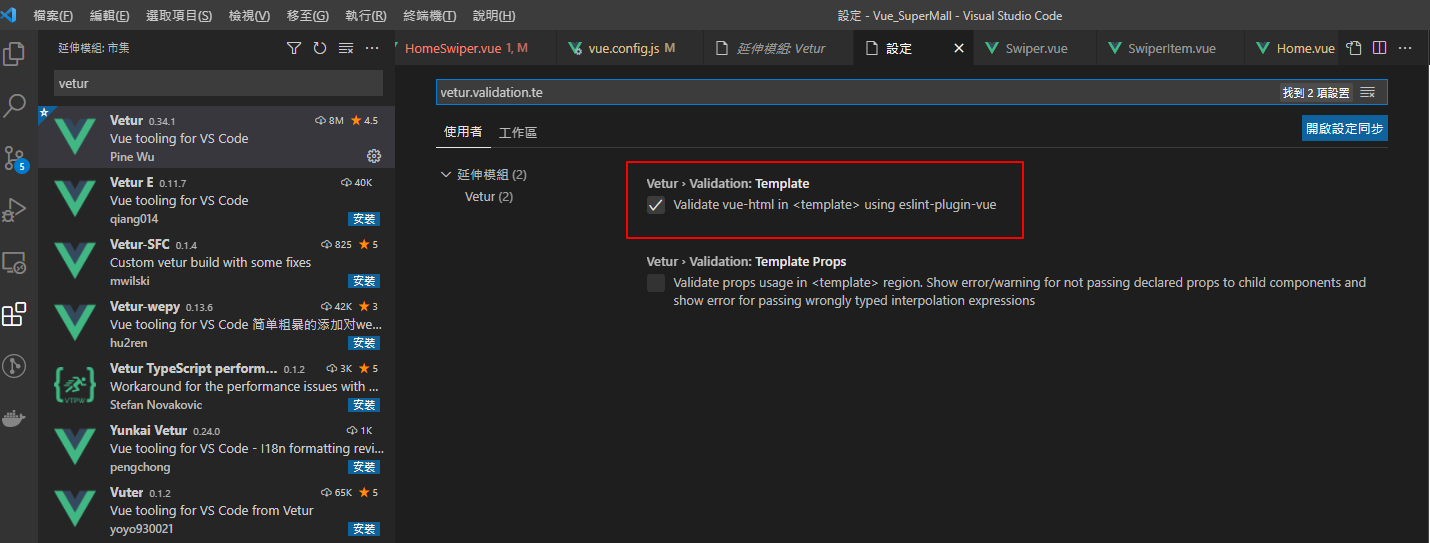The image size is (1430, 543).
Task: Open the 執行 menu
Action: pyautogui.click(x=365, y=16)
